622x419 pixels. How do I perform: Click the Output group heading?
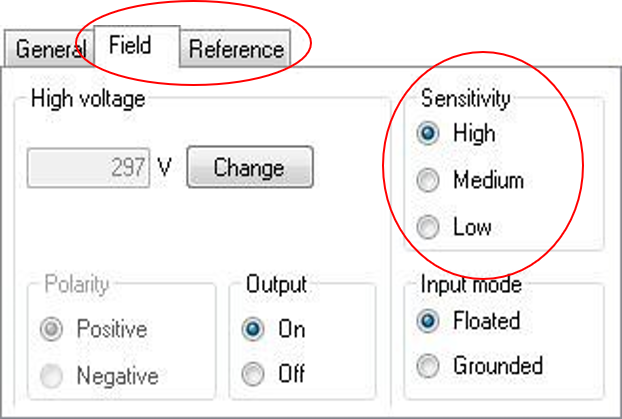[276, 285]
